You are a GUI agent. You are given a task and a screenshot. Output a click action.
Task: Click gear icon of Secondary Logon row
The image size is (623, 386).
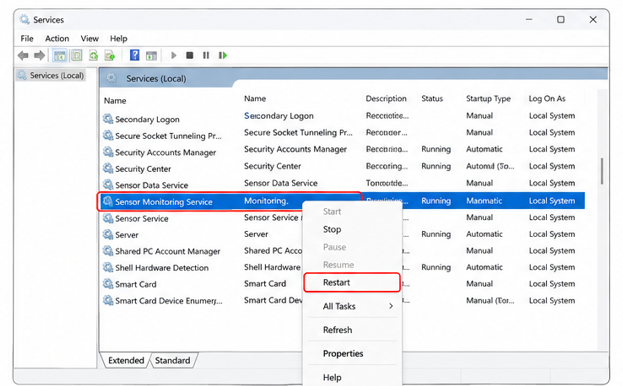108,119
